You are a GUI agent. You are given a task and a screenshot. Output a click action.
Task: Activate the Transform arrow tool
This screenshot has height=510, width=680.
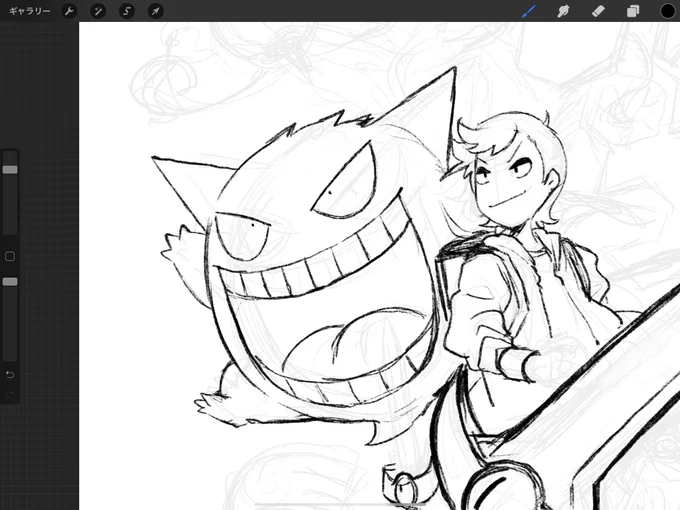point(155,11)
